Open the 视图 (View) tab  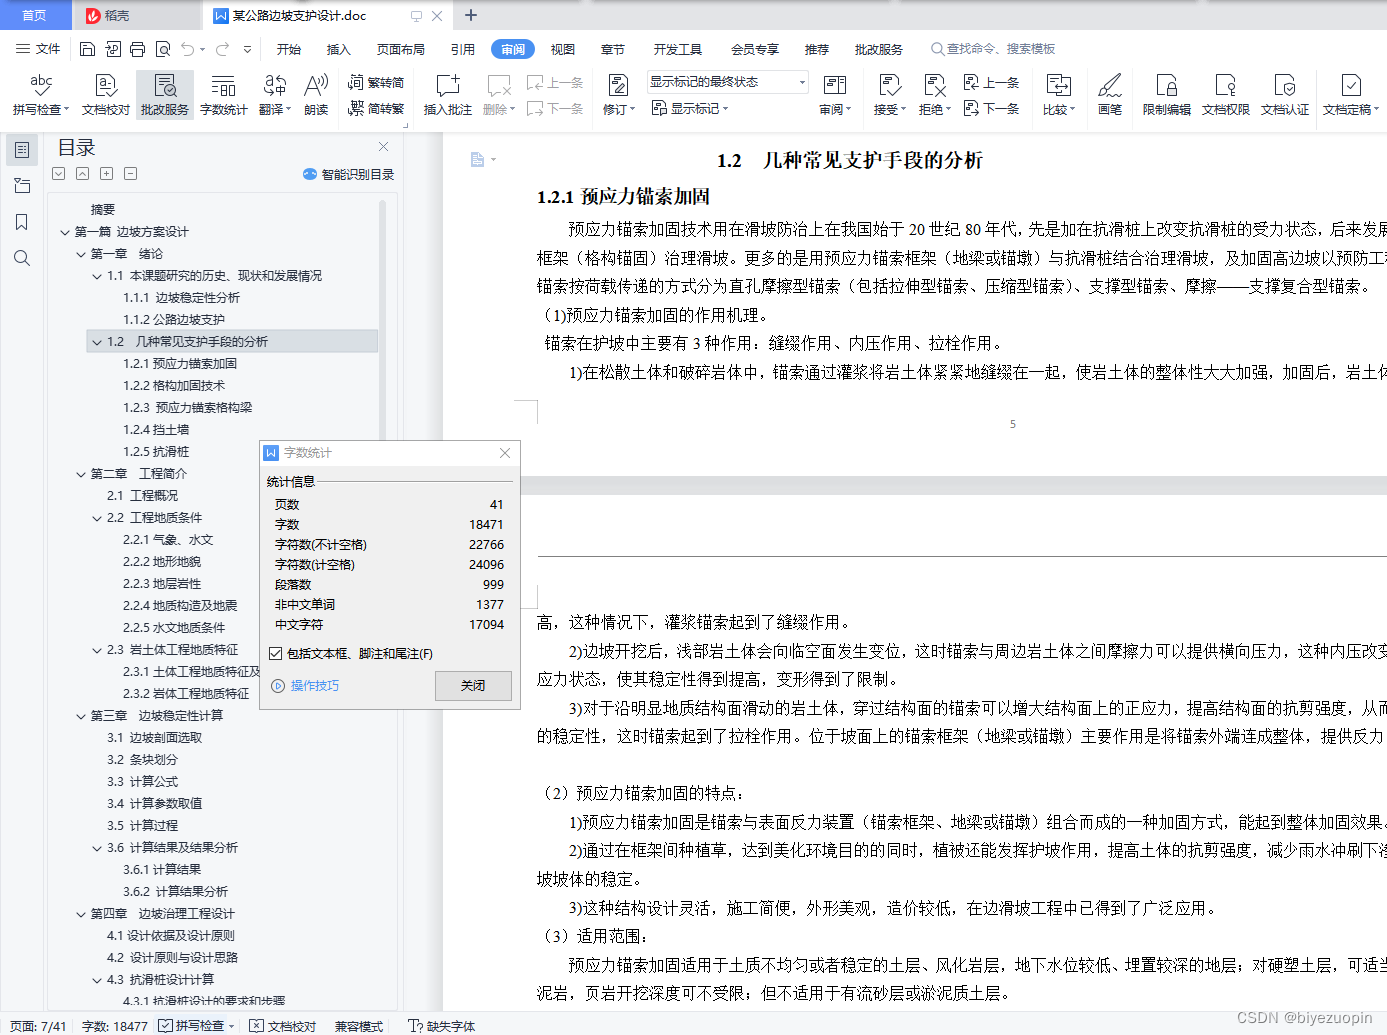tap(563, 49)
